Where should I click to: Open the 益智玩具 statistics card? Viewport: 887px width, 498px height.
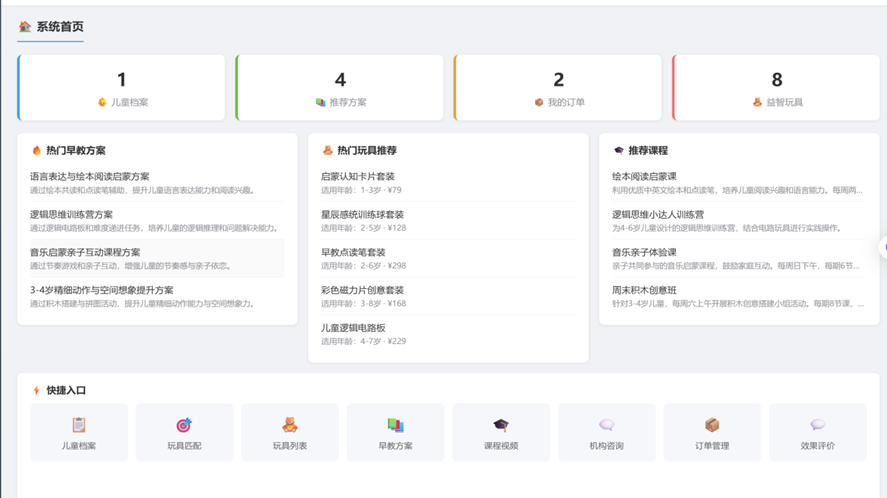pyautogui.click(x=776, y=88)
